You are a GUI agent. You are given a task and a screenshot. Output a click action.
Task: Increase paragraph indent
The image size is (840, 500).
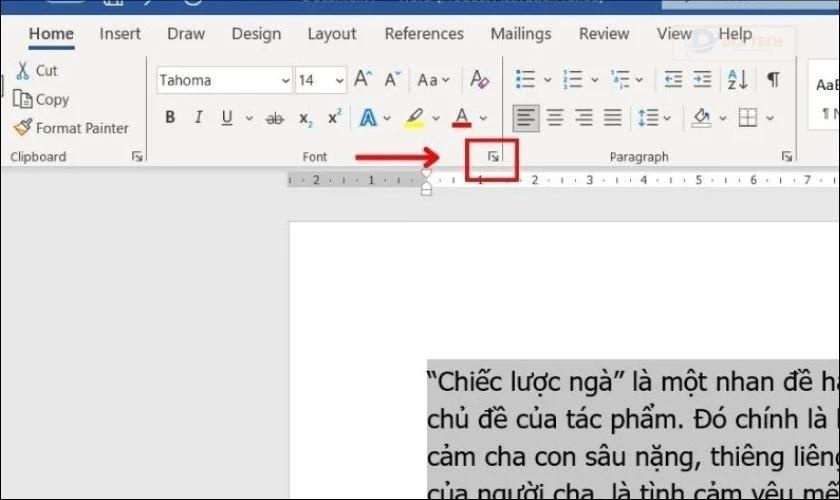click(x=702, y=79)
